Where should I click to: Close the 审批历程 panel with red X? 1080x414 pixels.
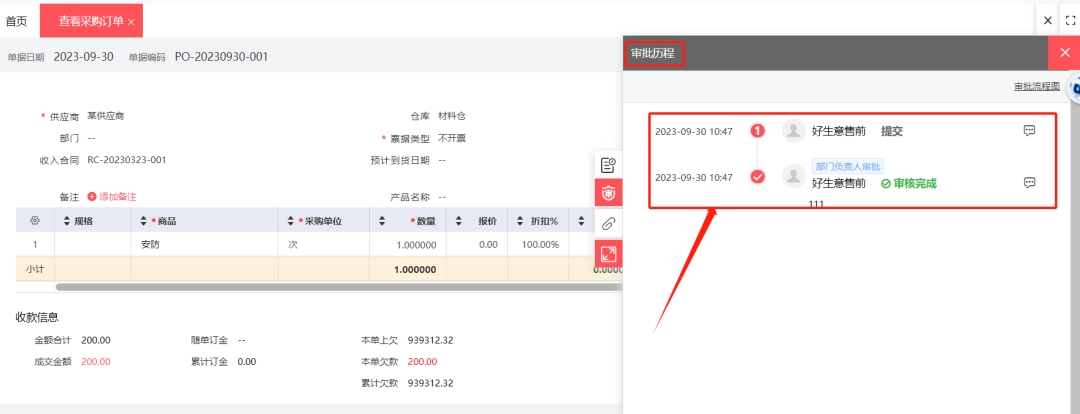1064,53
